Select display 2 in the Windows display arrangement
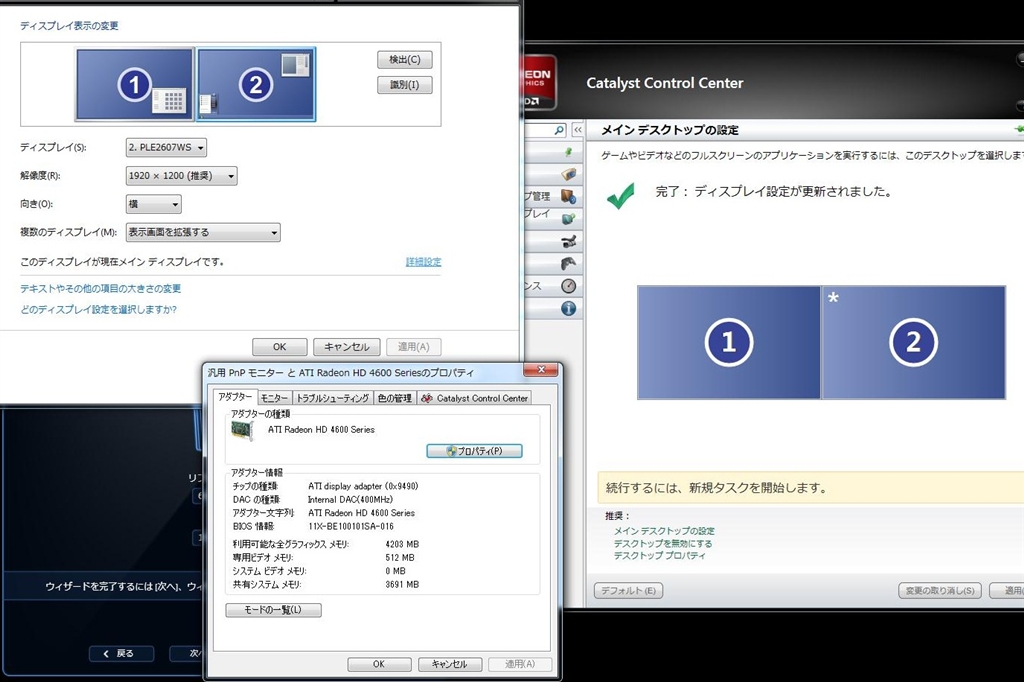This screenshot has width=1024, height=682. click(256, 84)
